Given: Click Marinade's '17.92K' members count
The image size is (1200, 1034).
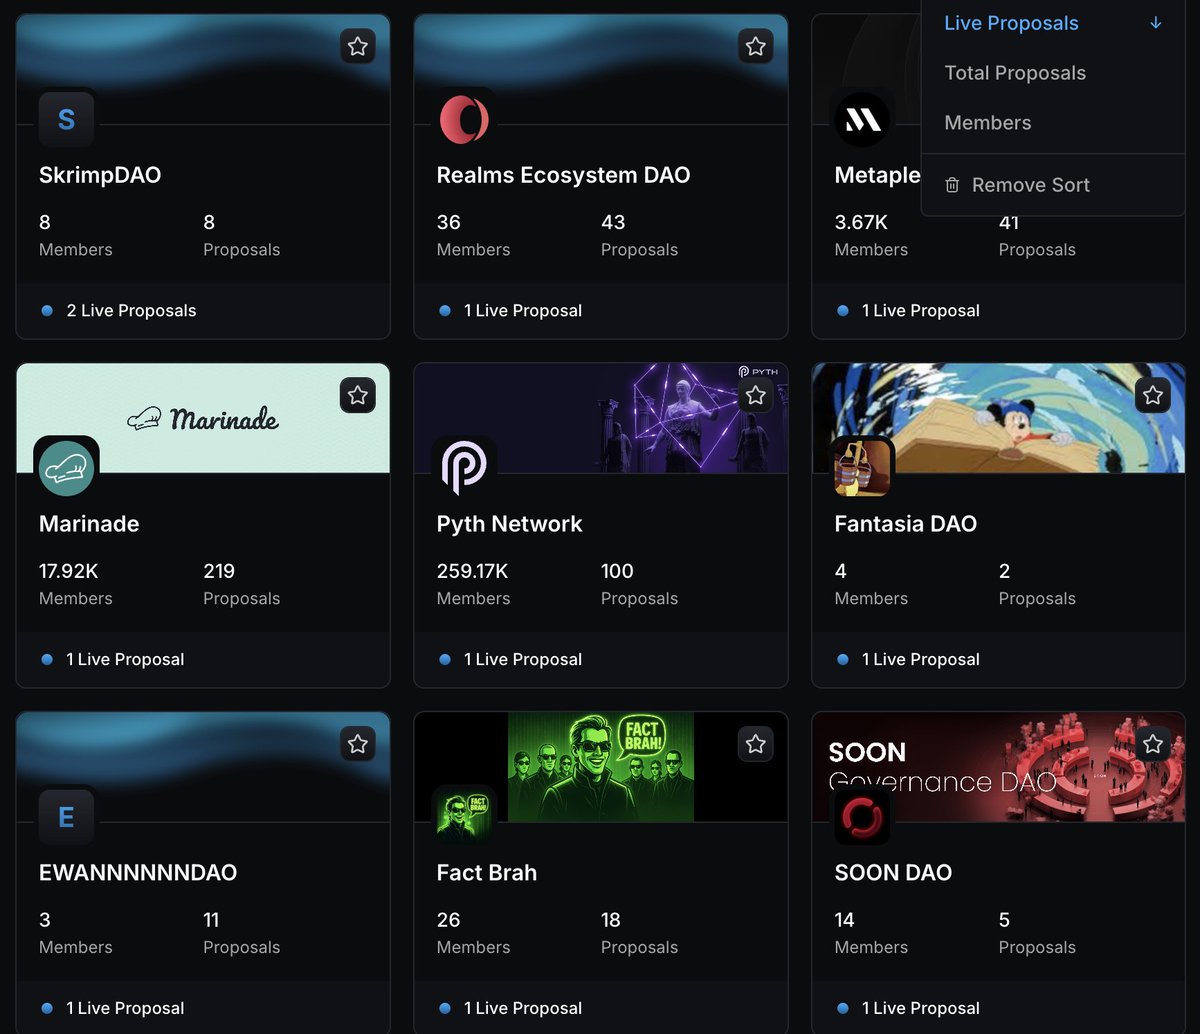Looking at the screenshot, I should click(69, 571).
